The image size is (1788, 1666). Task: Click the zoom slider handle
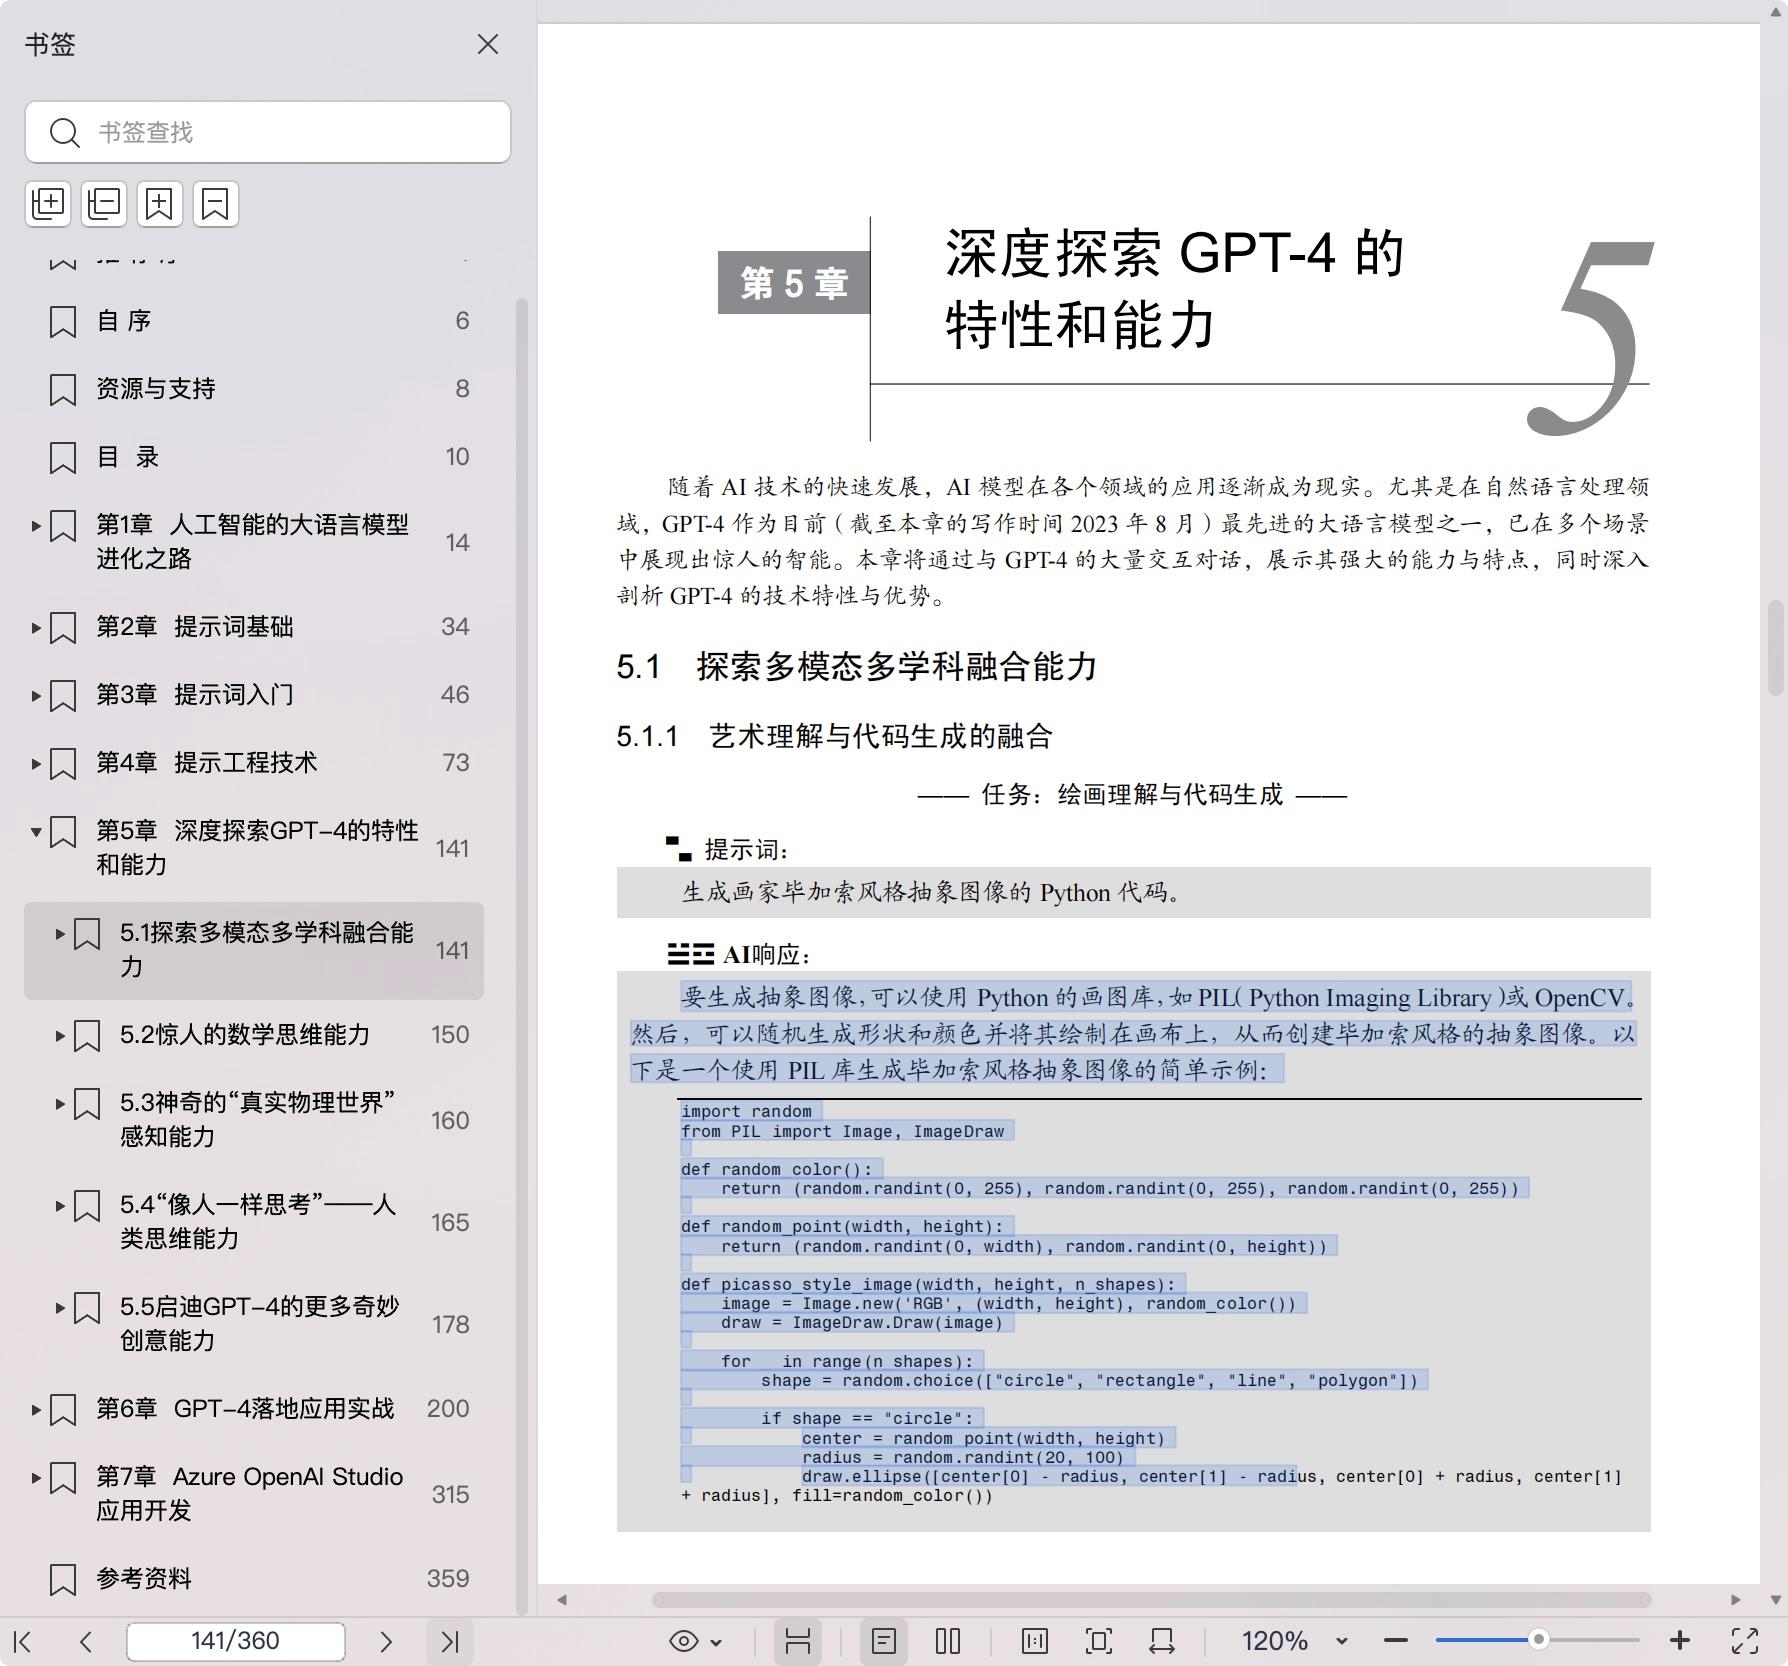[x=1539, y=1639]
